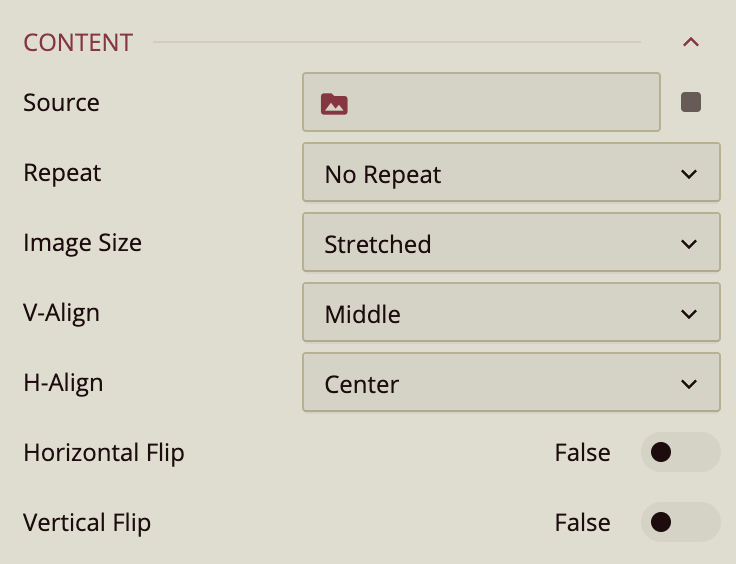Image resolution: width=736 pixels, height=564 pixels.
Task: Click the False value beside Horizontal Flip
Action: [x=582, y=452]
